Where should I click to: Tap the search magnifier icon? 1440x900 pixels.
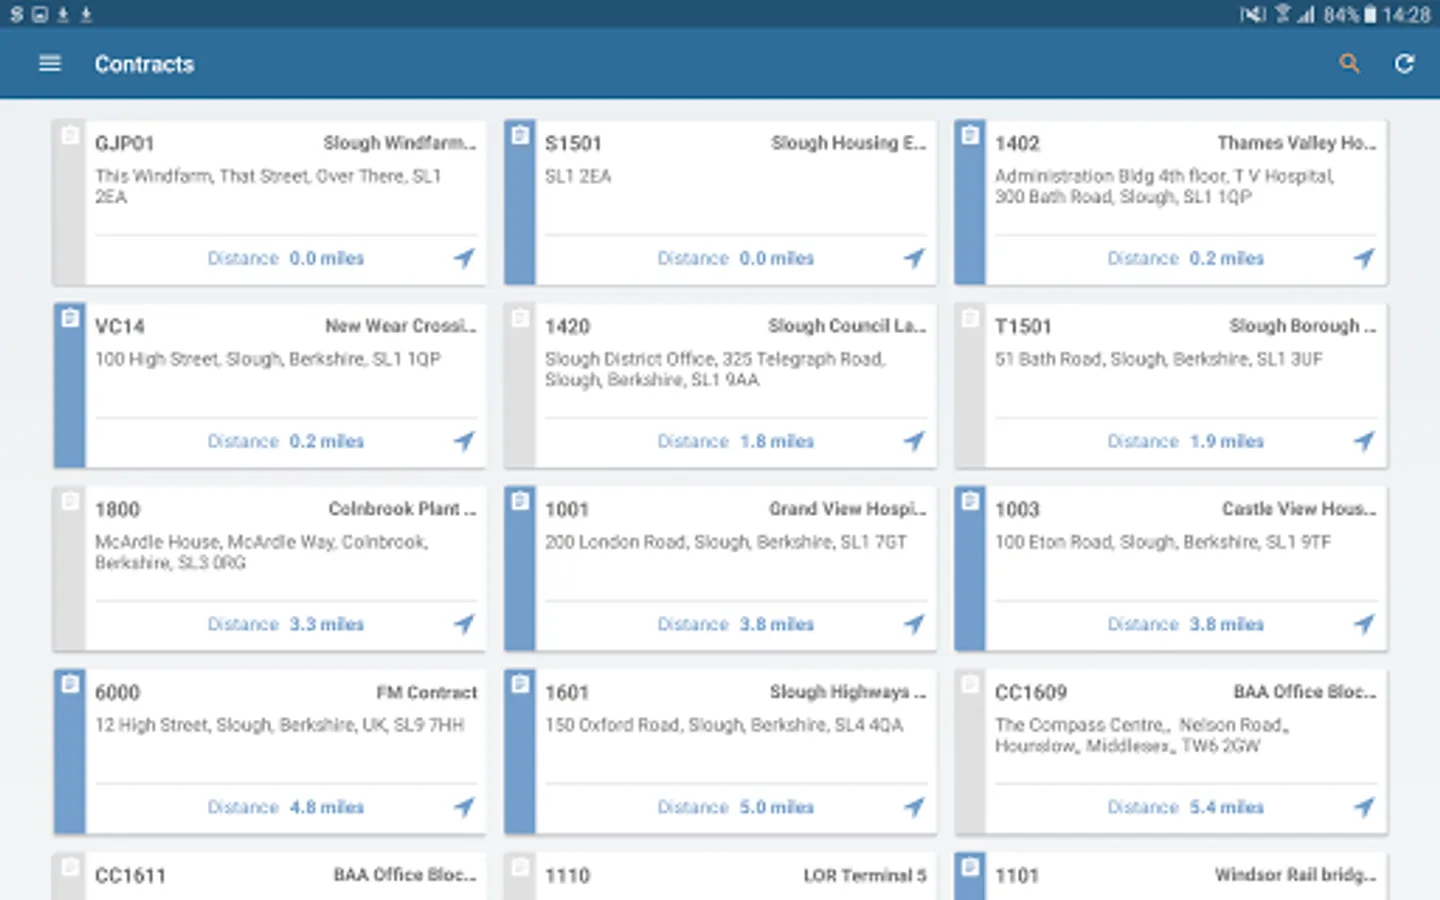[x=1349, y=64]
